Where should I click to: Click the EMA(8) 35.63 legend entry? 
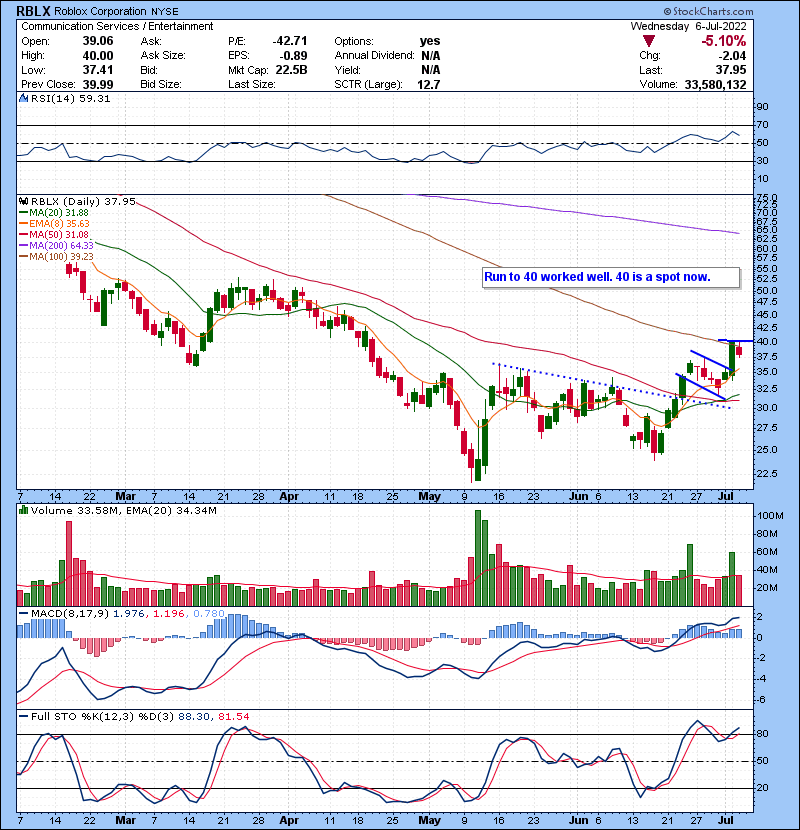pyautogui.click(x=55, y=224)
